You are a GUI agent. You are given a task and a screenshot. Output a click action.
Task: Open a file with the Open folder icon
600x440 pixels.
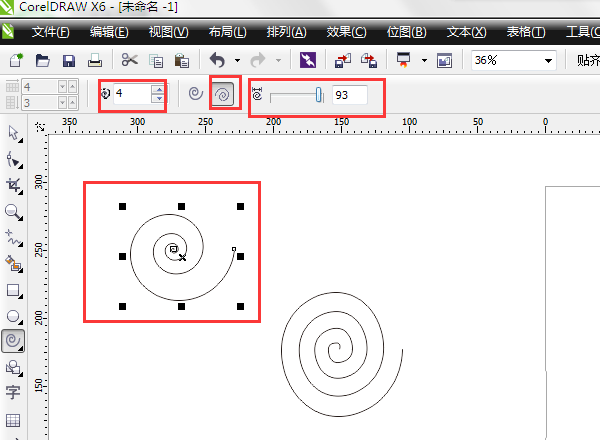click(x=42, y=60)
